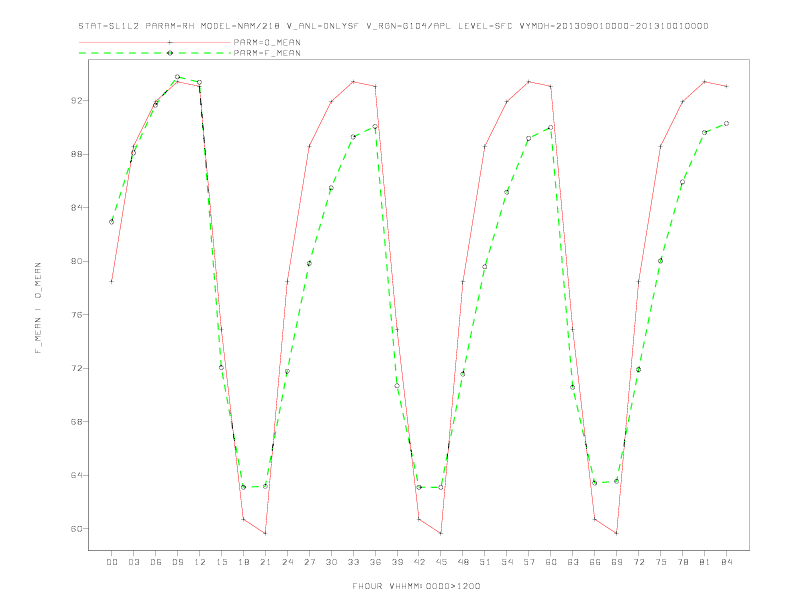Click MODEL=NAM/218 in the chart title

(x=240, y=26)
